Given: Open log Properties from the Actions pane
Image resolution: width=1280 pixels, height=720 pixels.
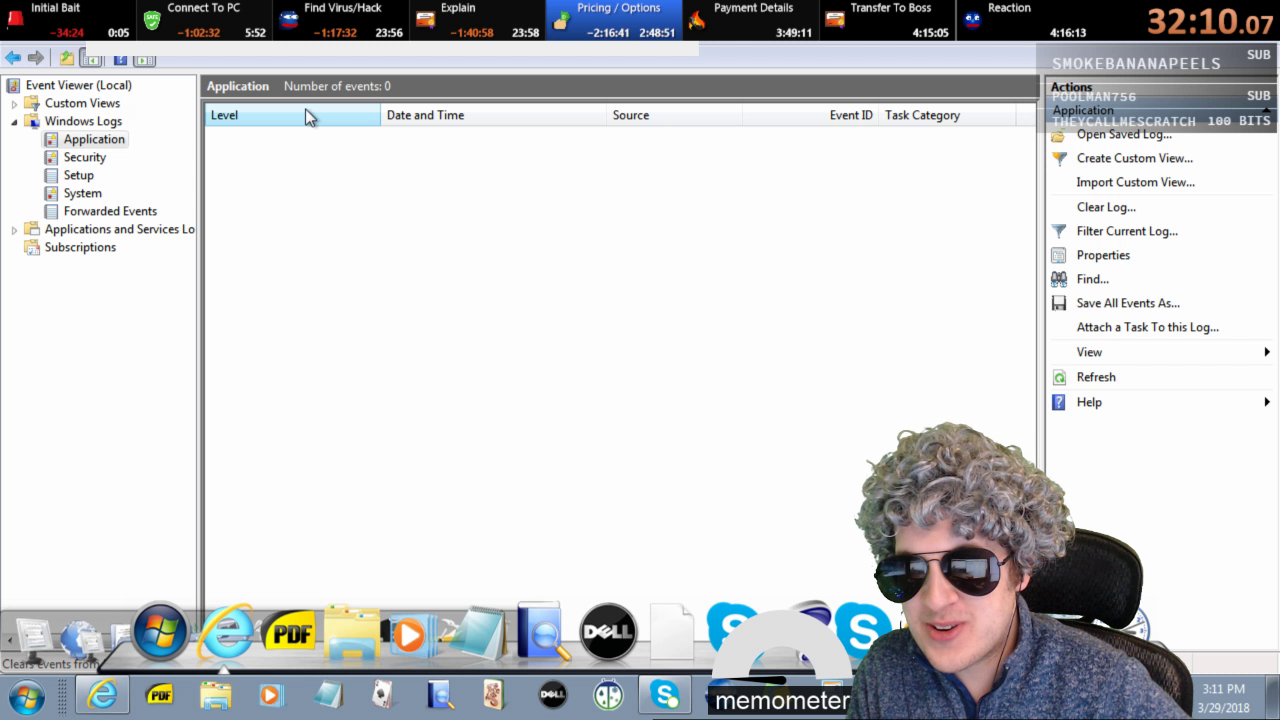Looking at the screenshot, I should (1103, 255).
